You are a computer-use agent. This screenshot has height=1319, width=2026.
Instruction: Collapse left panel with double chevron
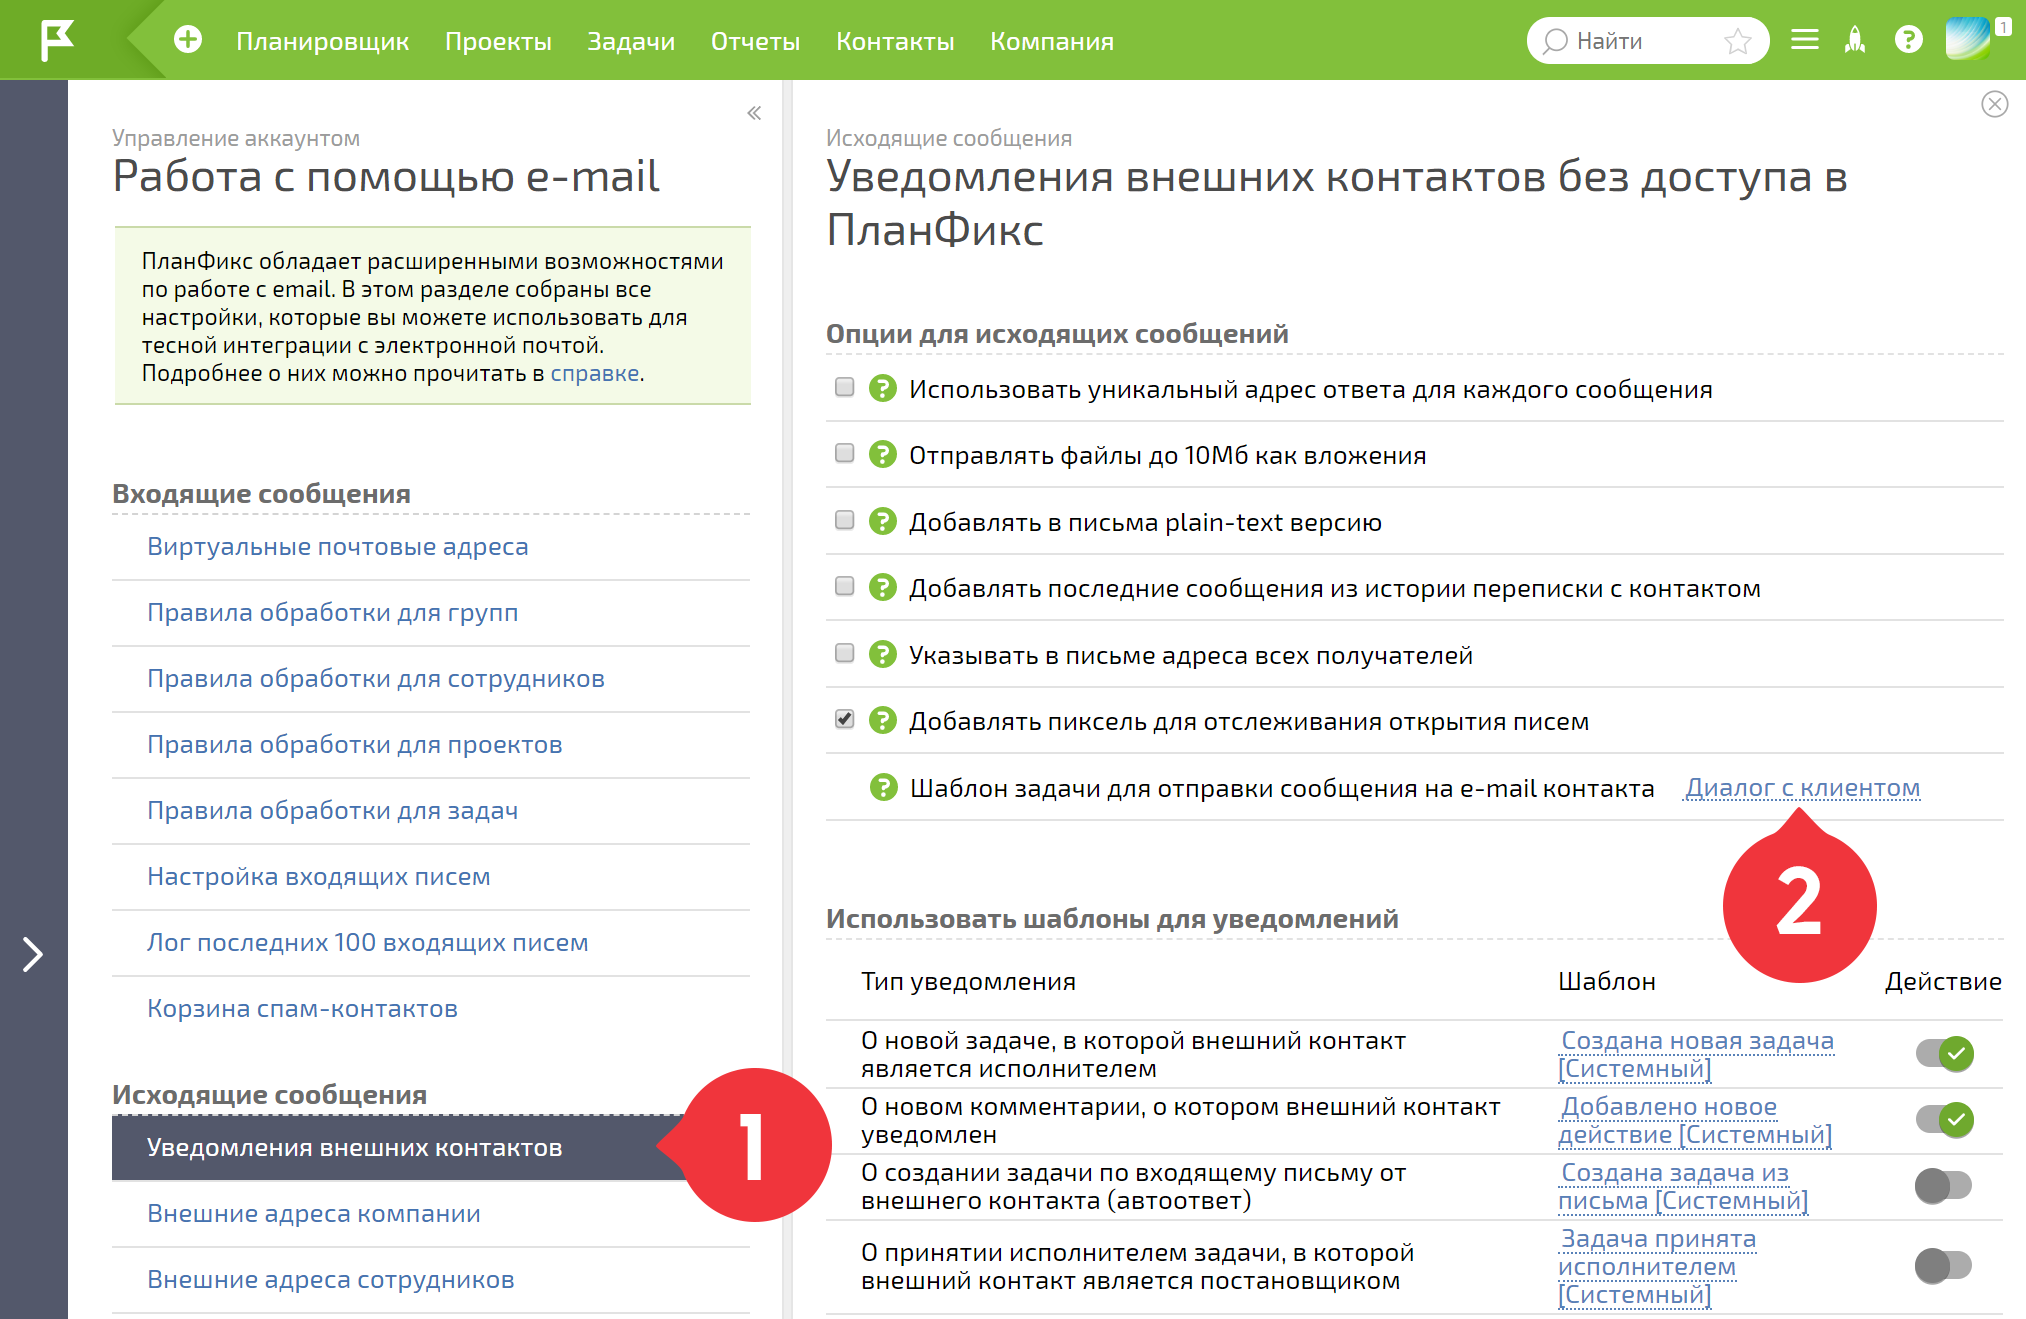[754, 113]
